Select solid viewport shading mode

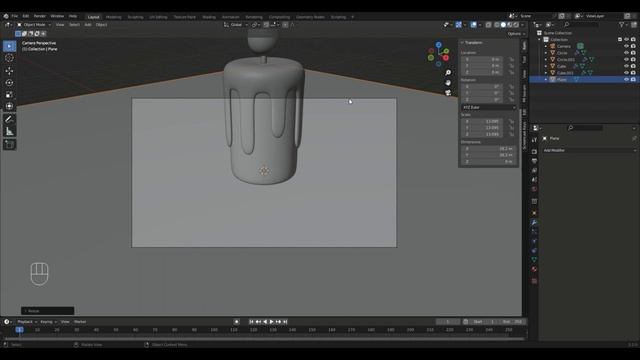point(503,25)
